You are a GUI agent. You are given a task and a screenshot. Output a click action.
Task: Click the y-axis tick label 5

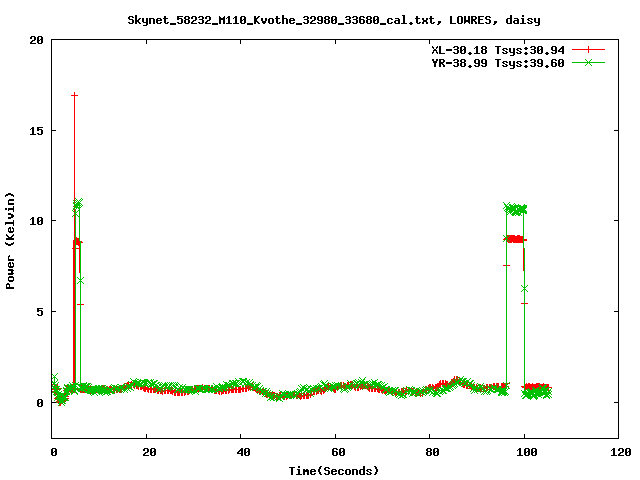click(40, 312)
